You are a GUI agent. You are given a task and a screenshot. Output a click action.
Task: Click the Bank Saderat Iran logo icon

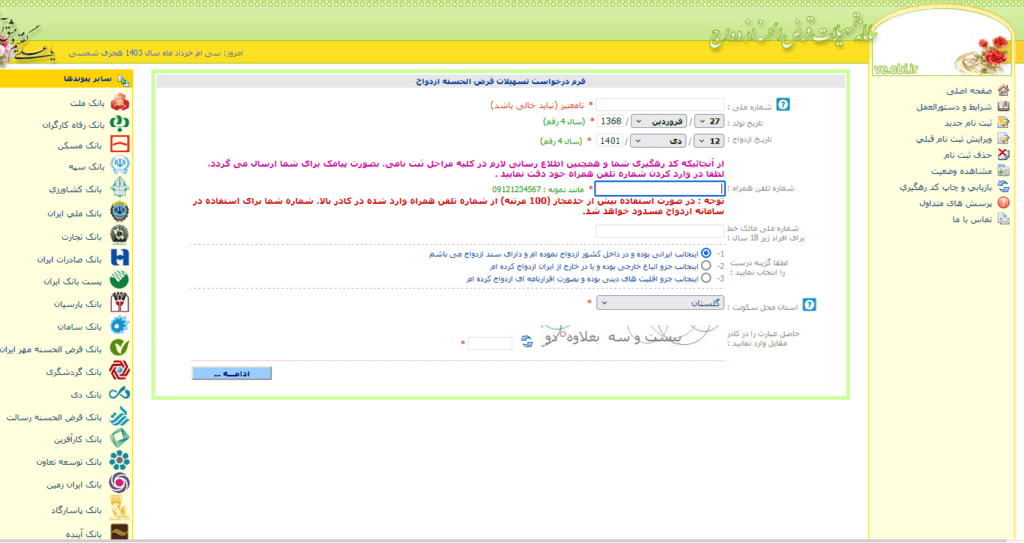[120, 257]
